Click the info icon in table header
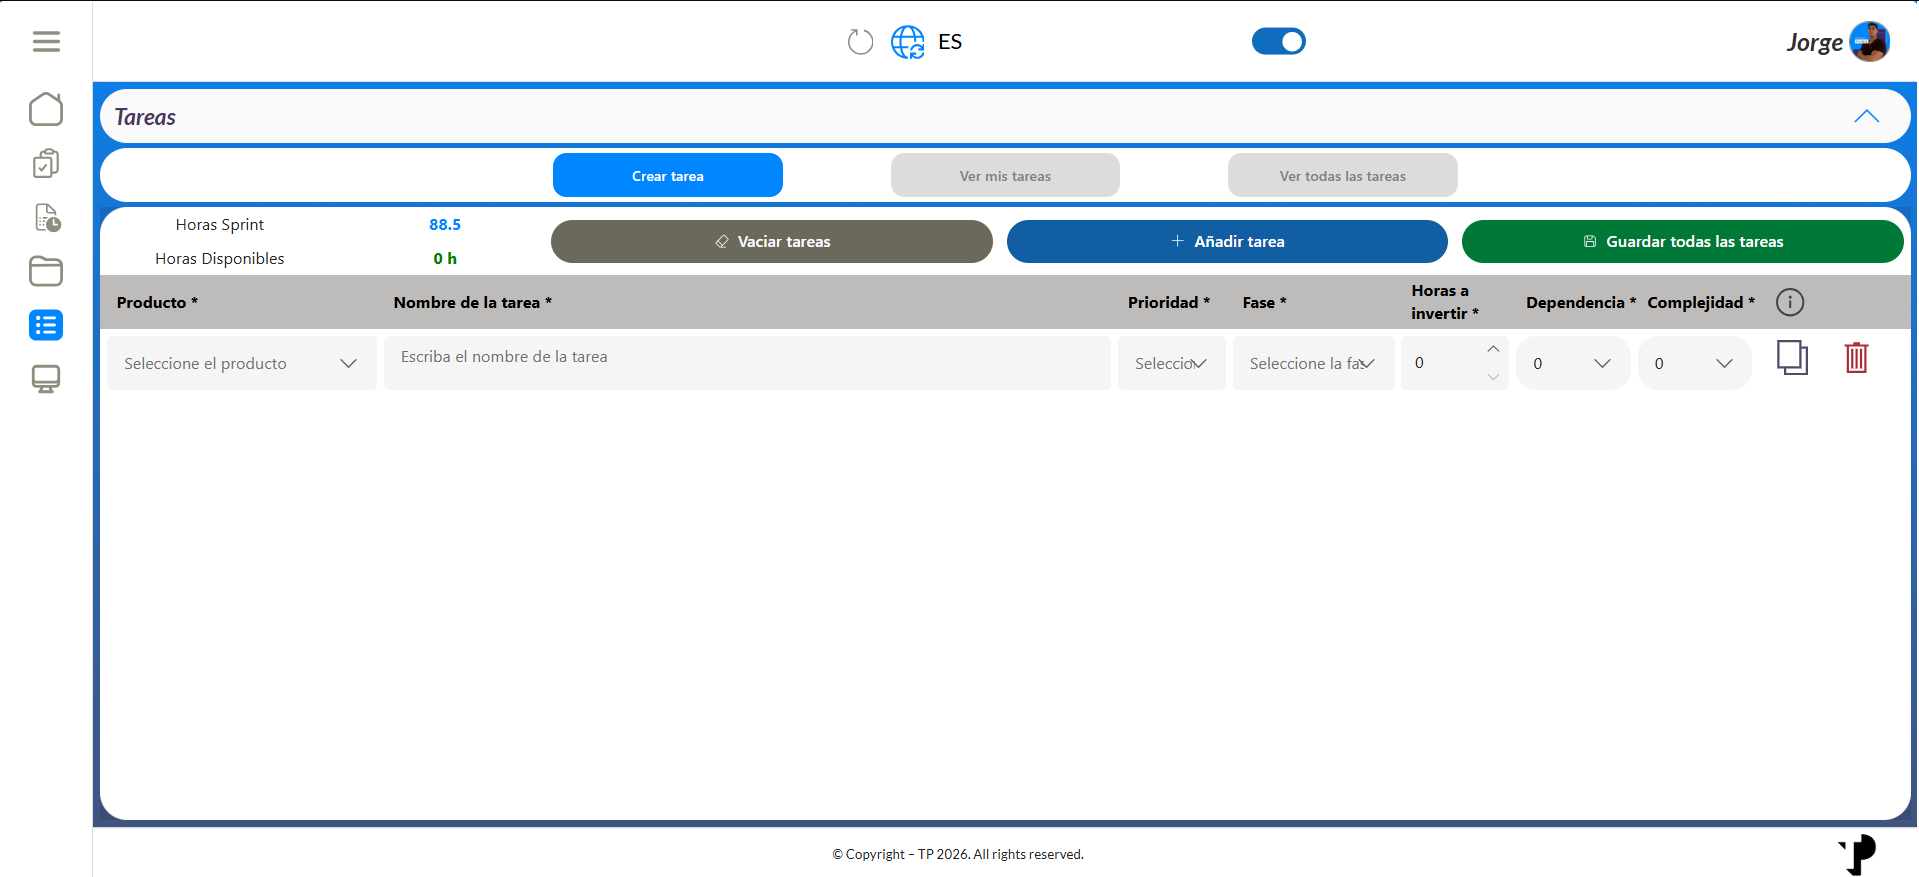 point(1790,302)
